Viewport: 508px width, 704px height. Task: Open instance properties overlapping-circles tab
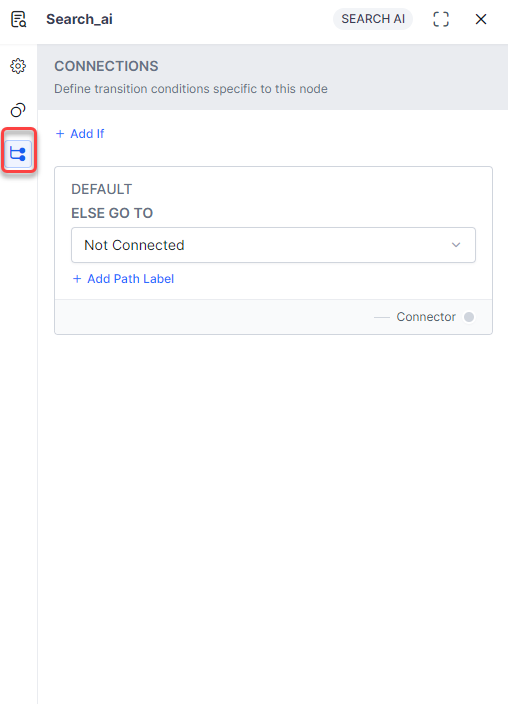(18, 110)
